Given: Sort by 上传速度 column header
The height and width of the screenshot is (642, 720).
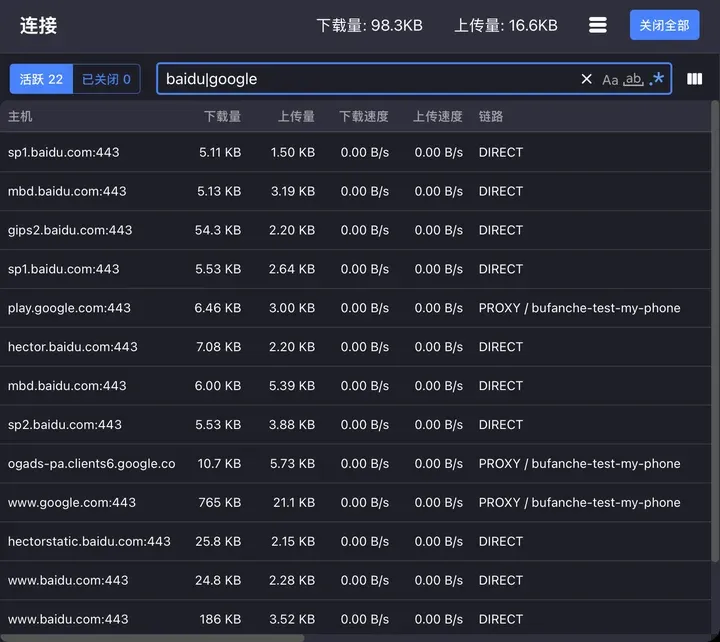Looking at the screenshot, I should tap(438, 116).
